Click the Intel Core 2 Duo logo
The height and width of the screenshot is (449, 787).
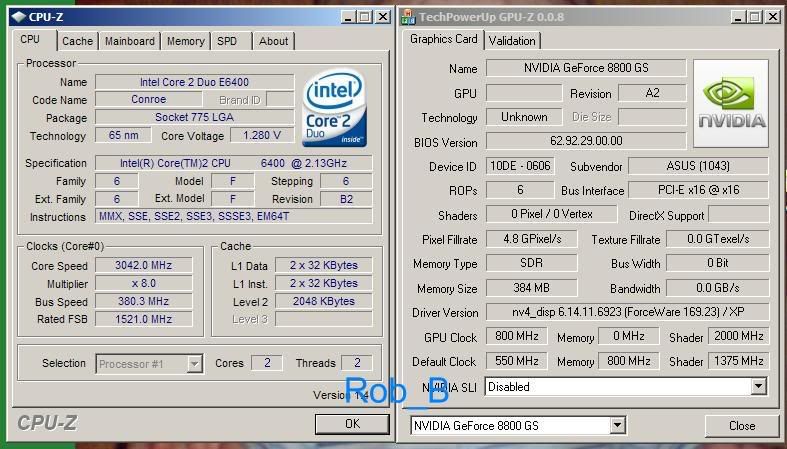coord(337,107)
